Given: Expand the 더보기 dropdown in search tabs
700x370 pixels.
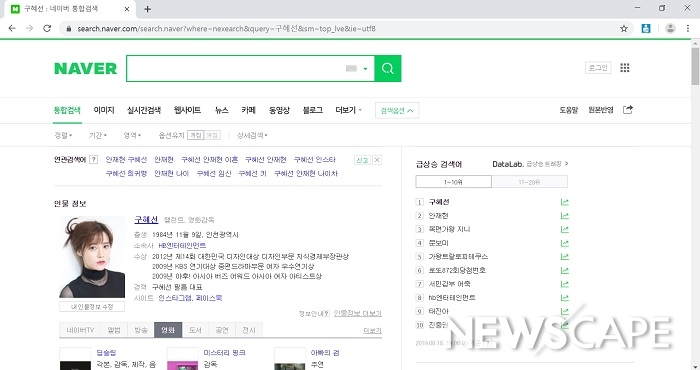Looking at the screenshot, I should (348, 110).
